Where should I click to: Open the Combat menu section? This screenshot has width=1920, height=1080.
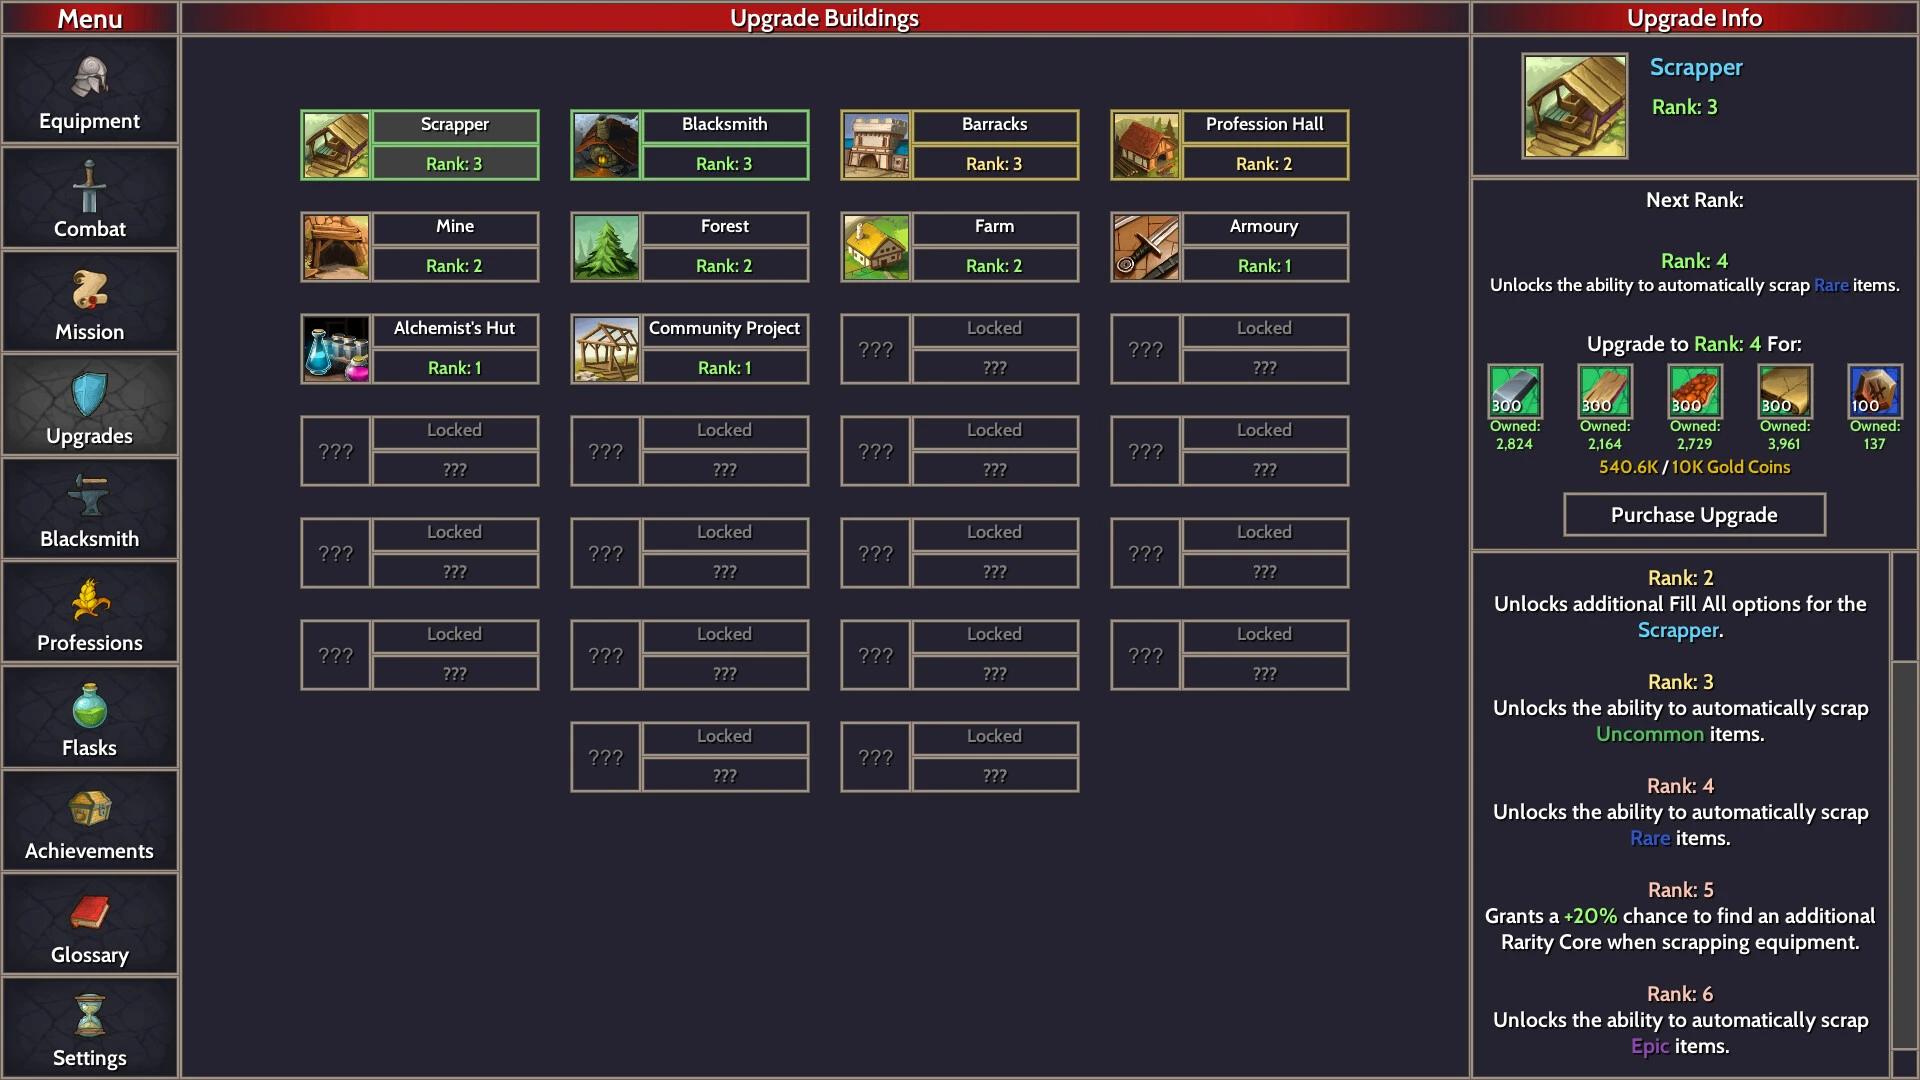(x=90, y=204)
